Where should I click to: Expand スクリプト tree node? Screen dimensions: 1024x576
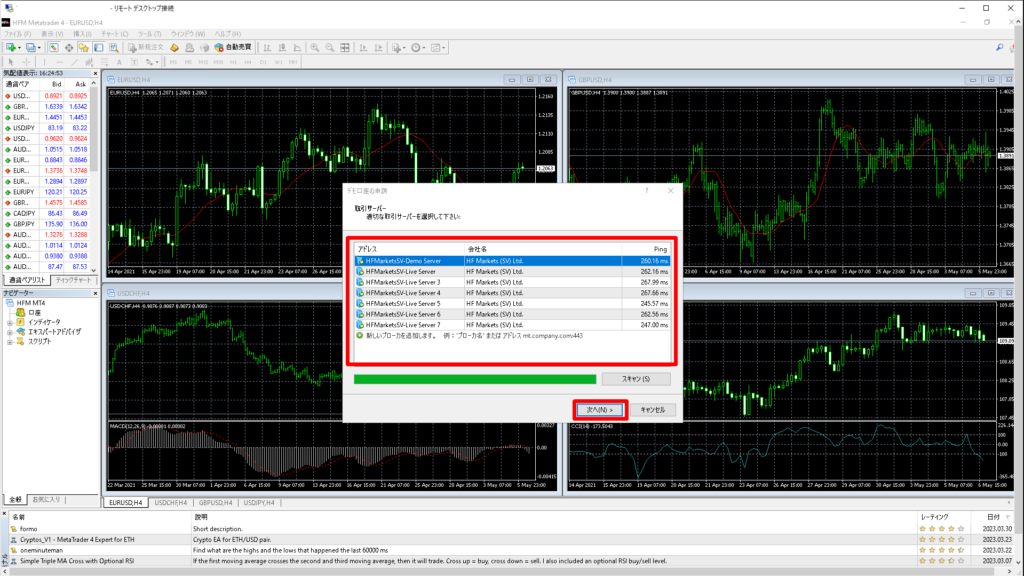click(x=10, y=342)
